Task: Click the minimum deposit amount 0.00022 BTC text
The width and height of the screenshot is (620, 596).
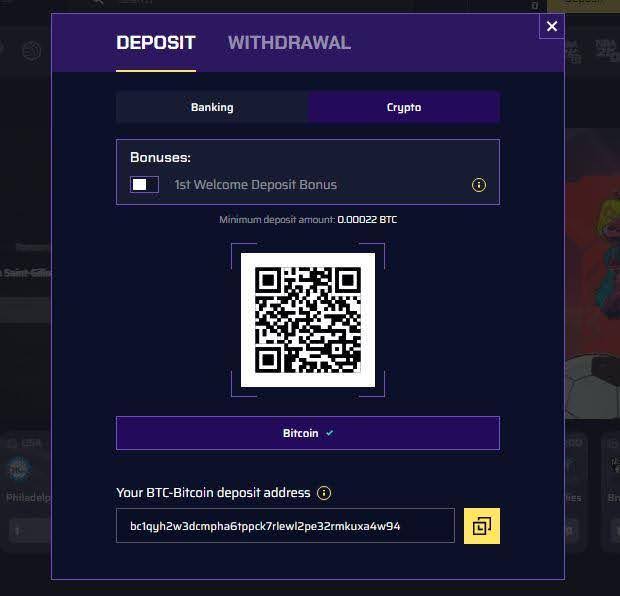Action: pyautogui.click(x=367, y=219)
